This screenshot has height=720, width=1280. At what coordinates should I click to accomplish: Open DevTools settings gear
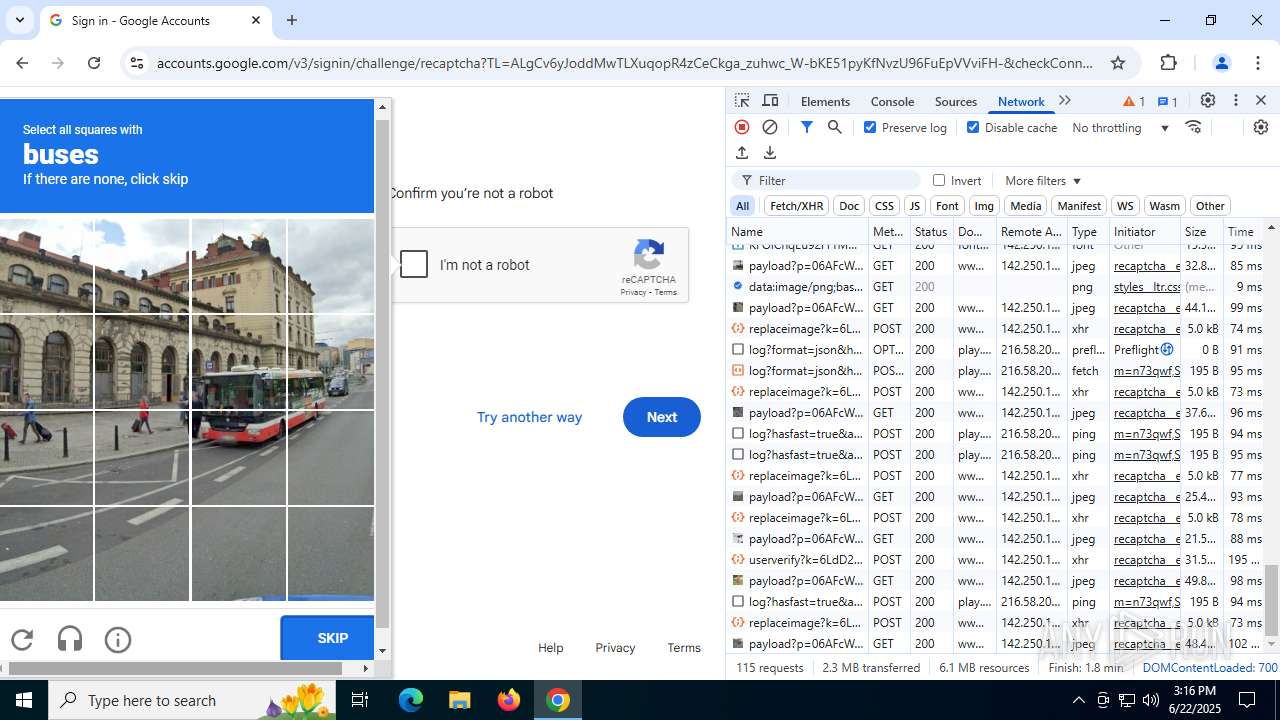[1208, 101]
